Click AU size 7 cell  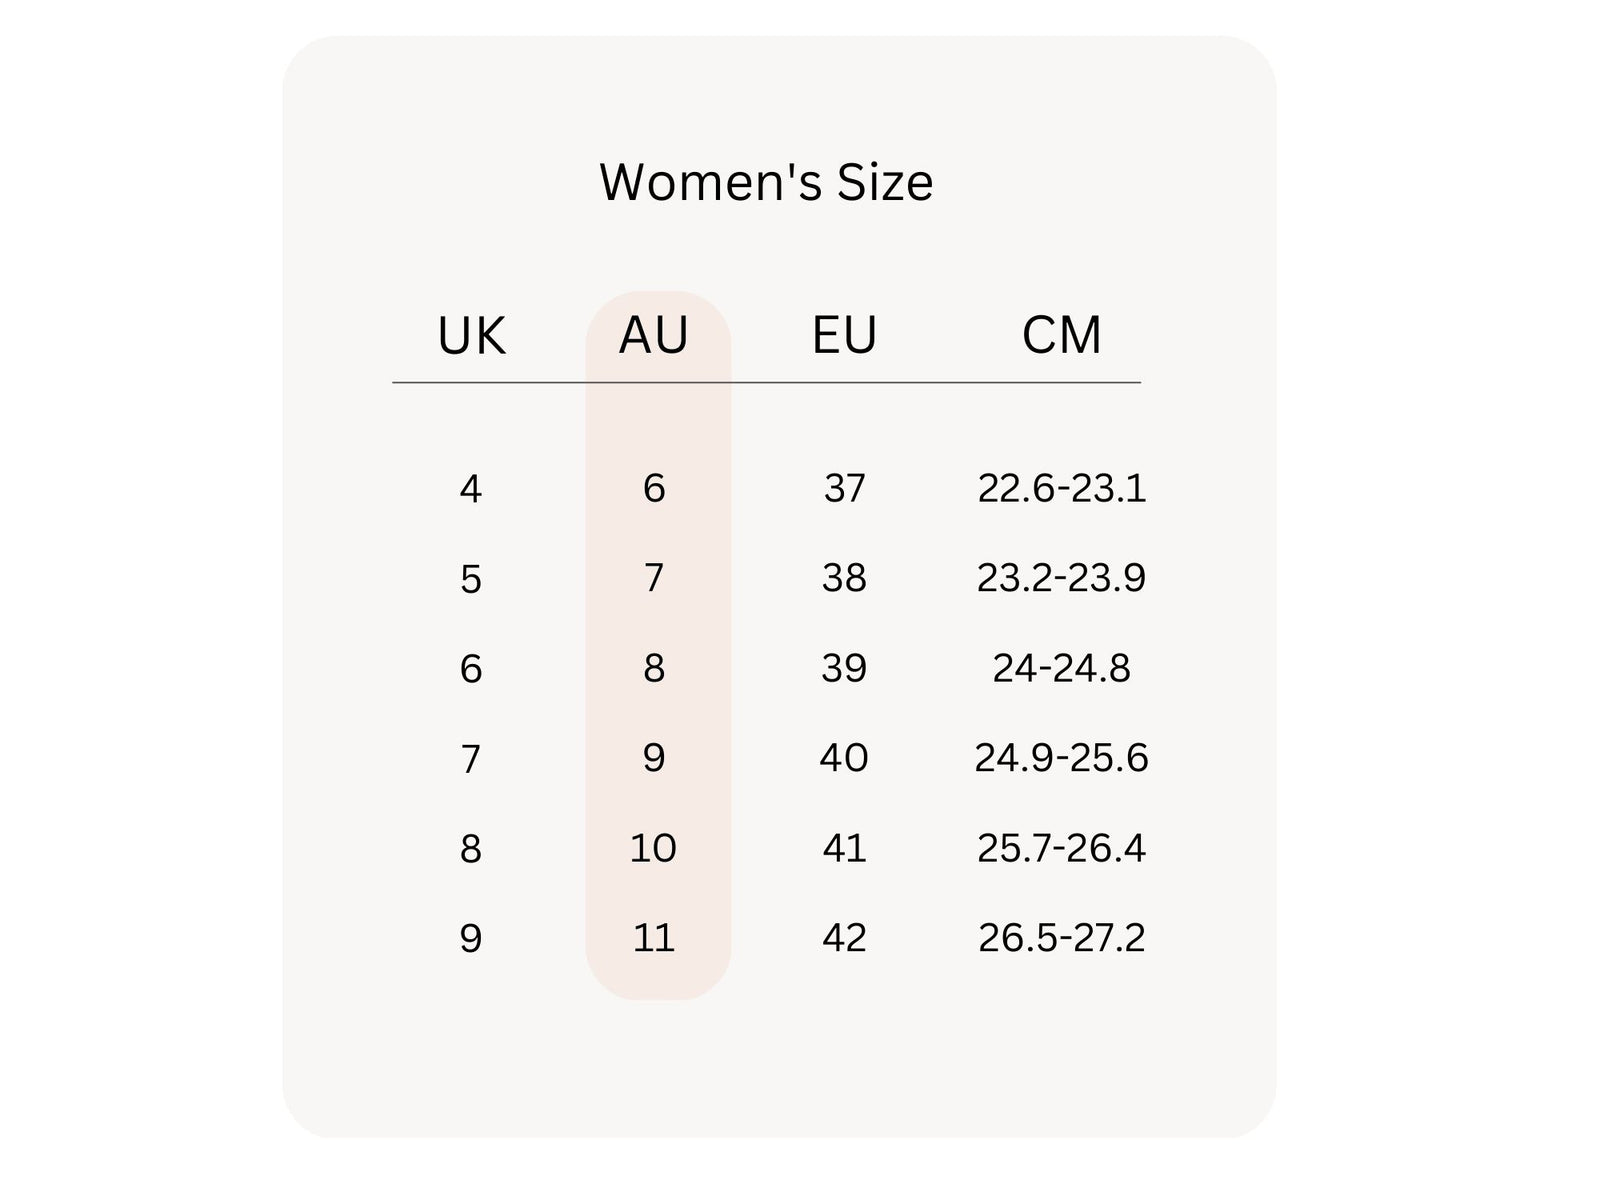[654, 578]
